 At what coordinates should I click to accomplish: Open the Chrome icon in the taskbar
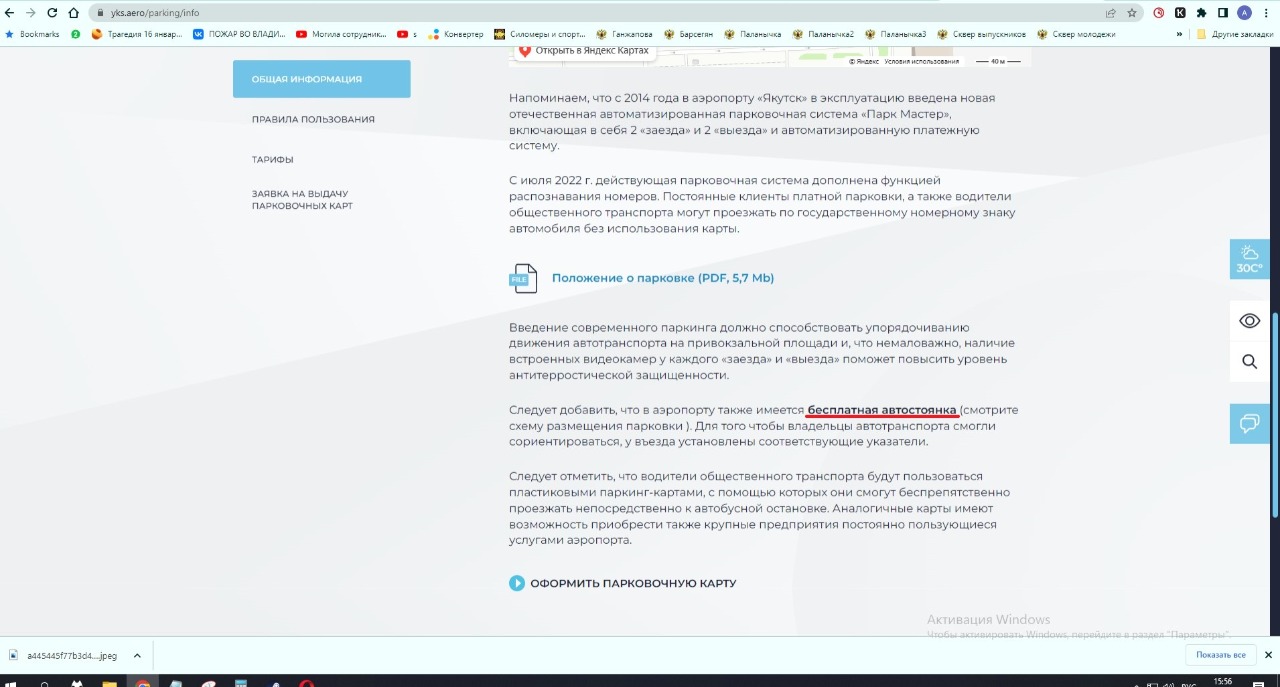pos(142,683)
